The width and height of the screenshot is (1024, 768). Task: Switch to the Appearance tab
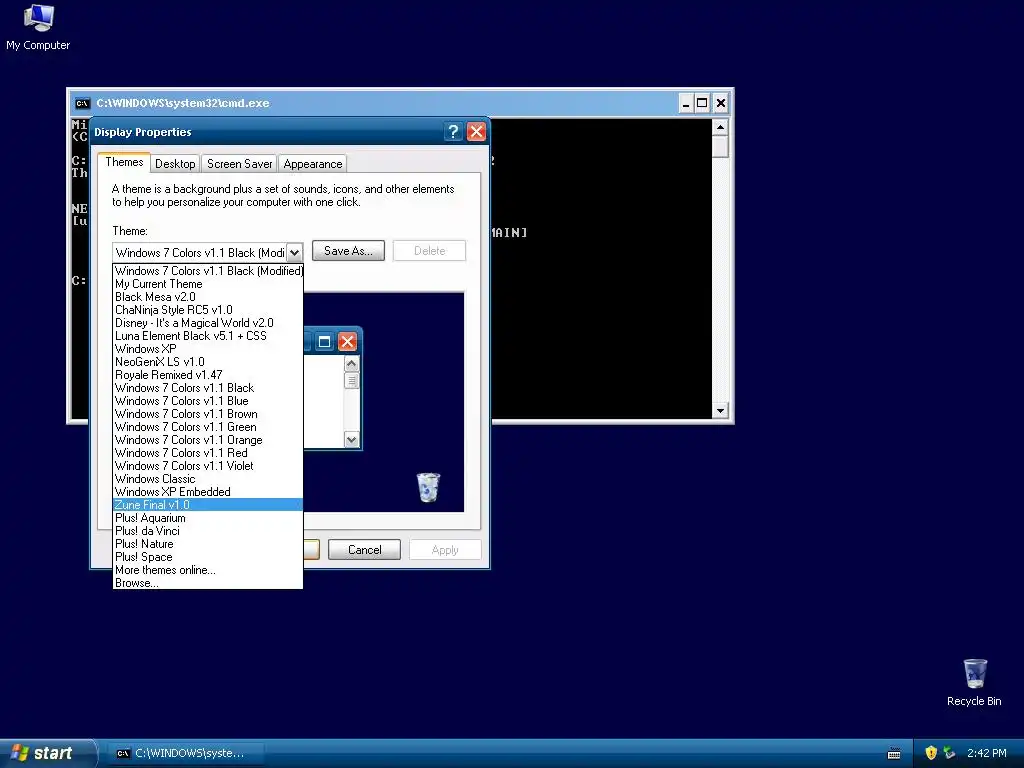313,164
